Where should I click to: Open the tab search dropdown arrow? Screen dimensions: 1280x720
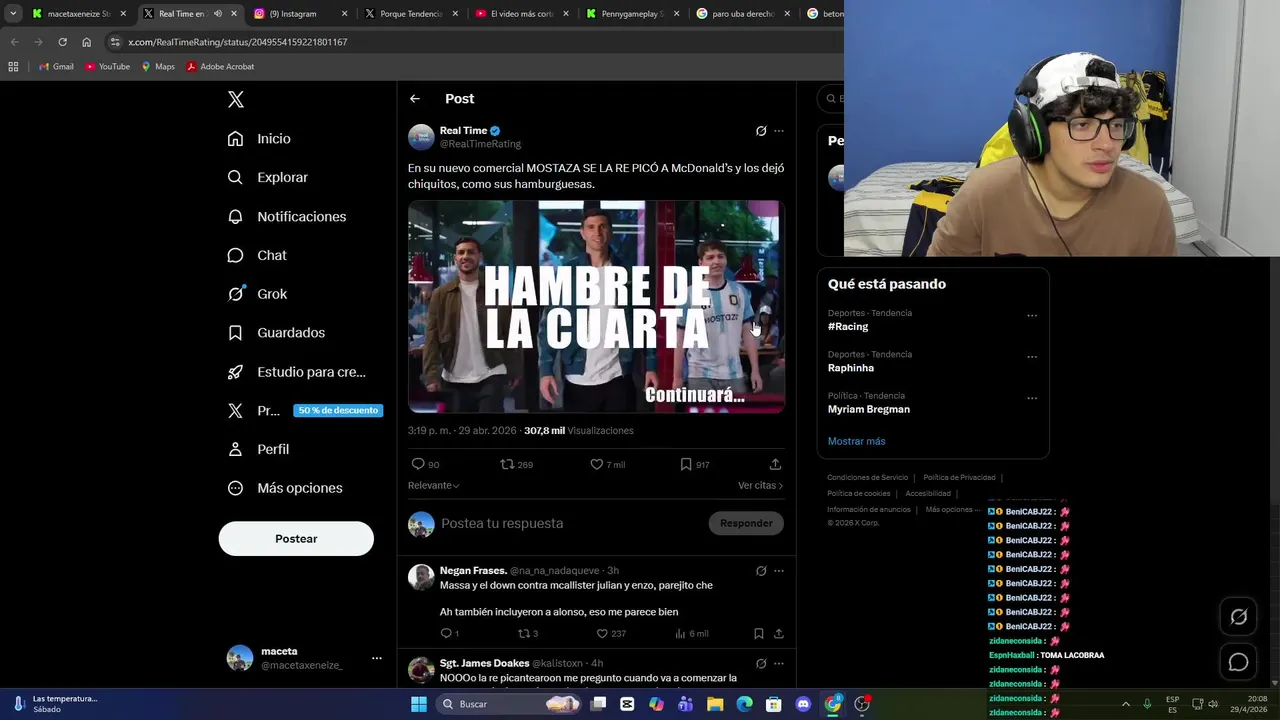13,14
